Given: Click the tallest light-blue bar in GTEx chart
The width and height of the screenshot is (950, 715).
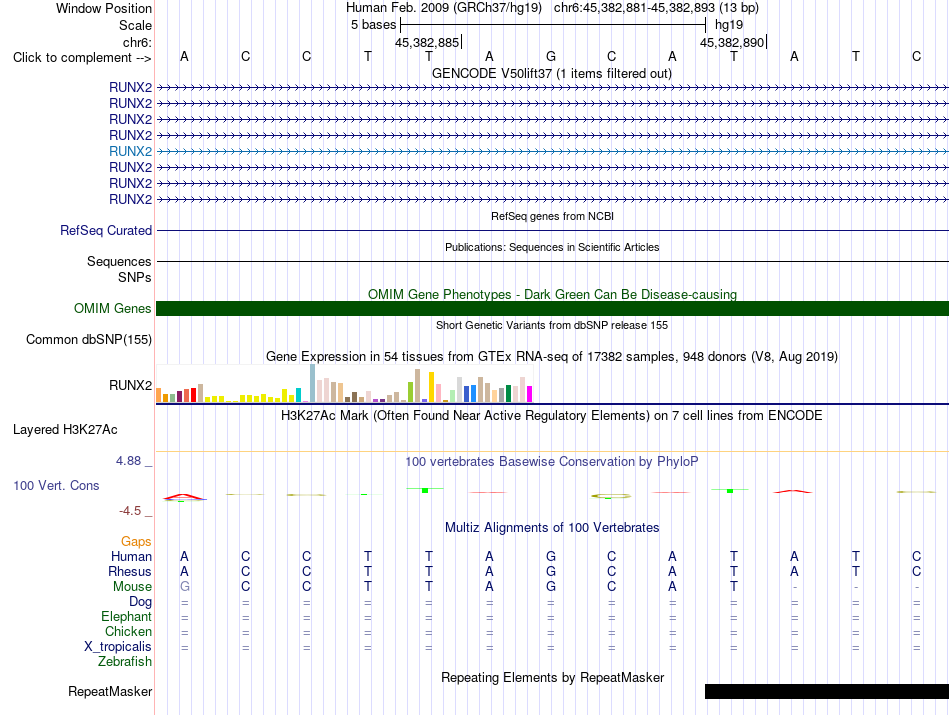Looking at the screenshot, I should point(313,383).
